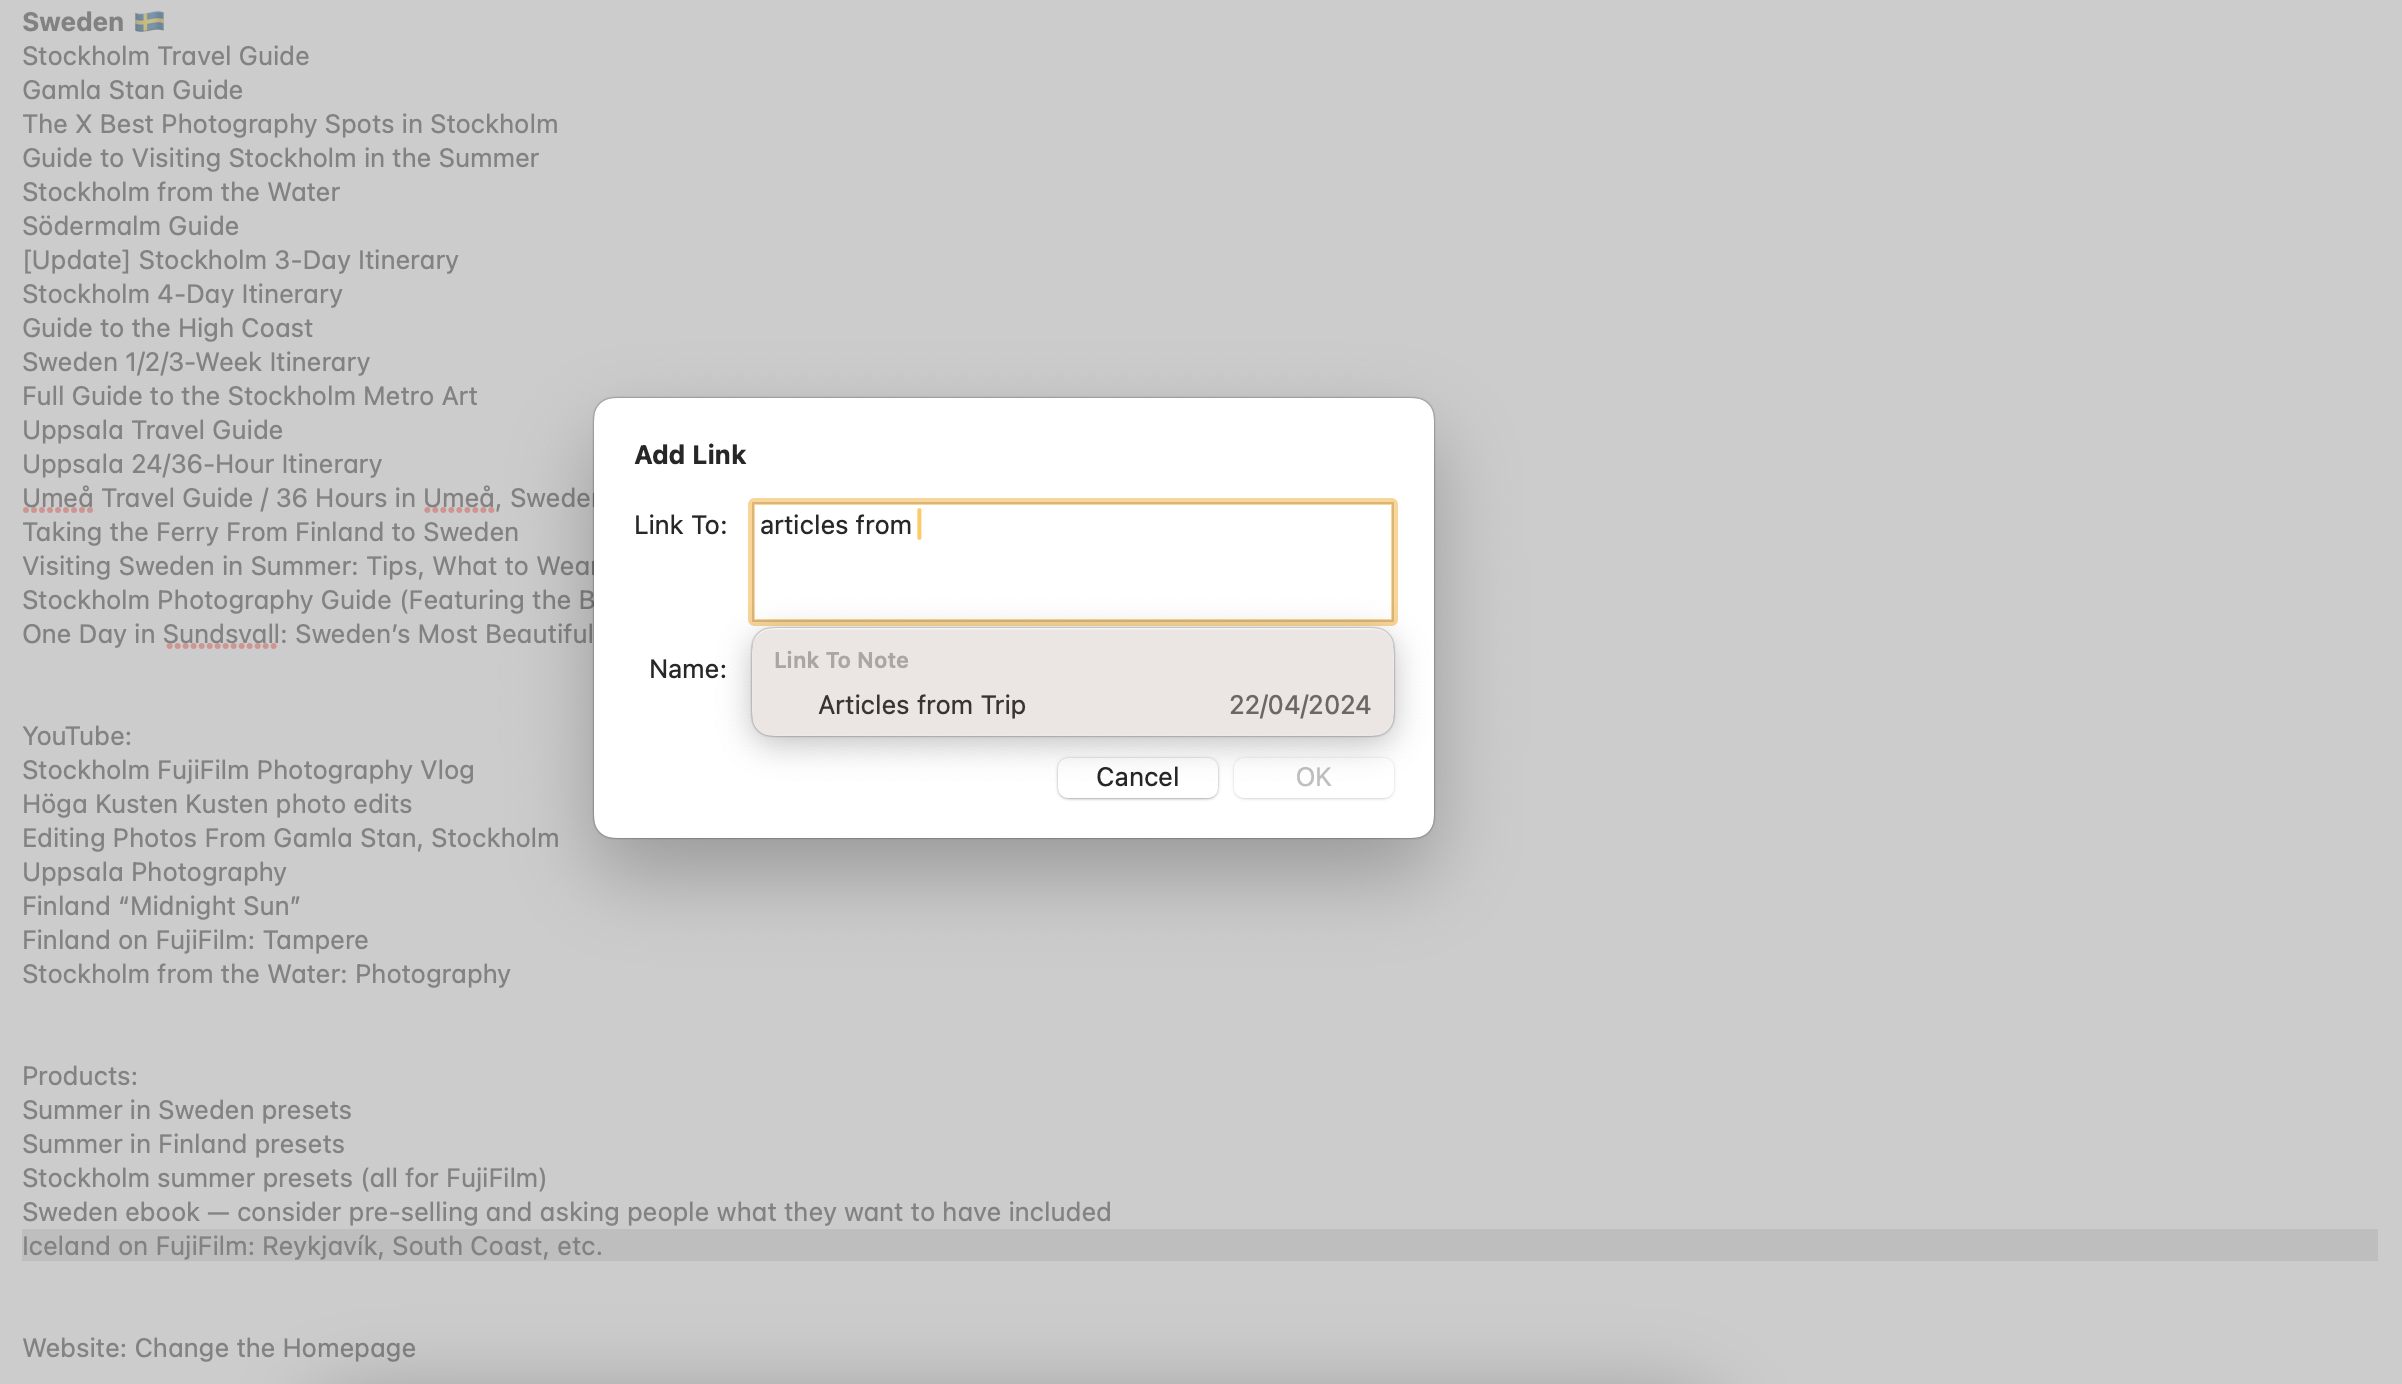Click 'Full Guide to Stockholm Metro Art'

point(249,398)
